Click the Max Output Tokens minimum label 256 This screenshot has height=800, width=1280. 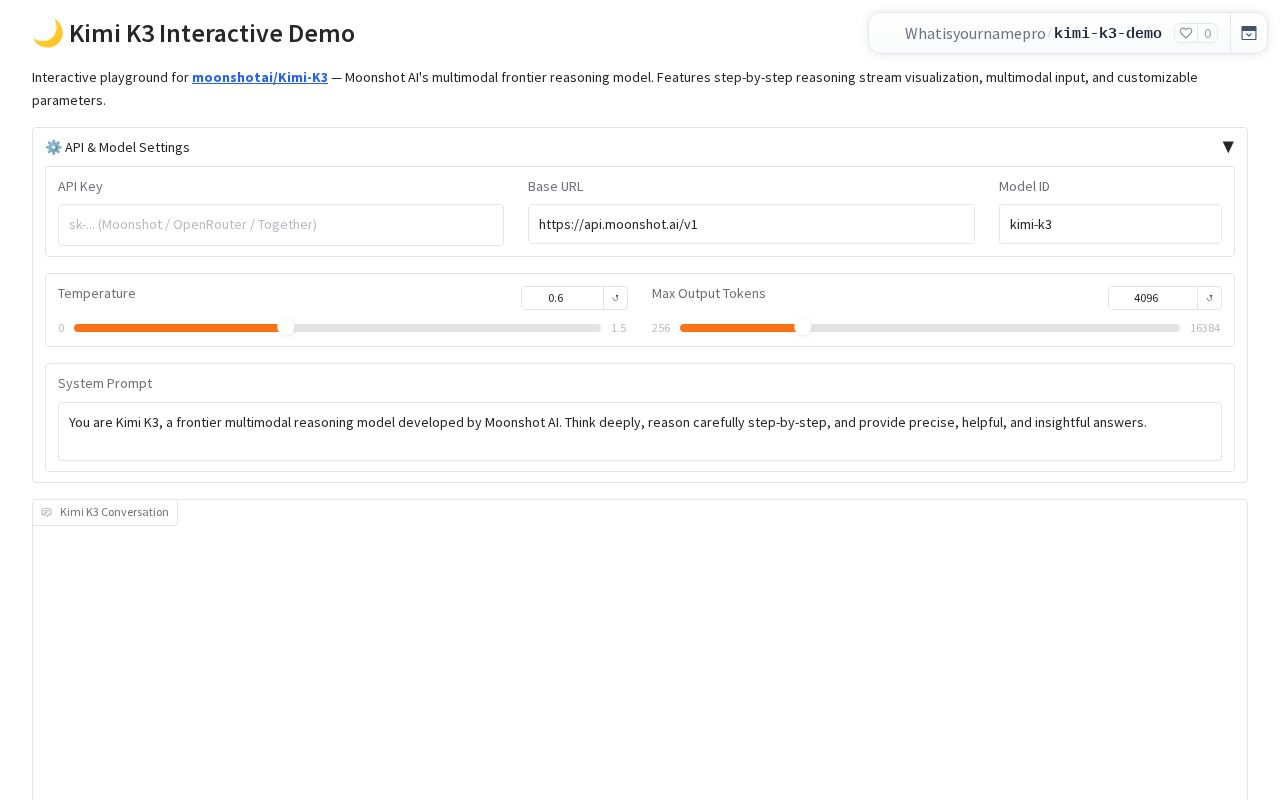click(x=661, y=328)
